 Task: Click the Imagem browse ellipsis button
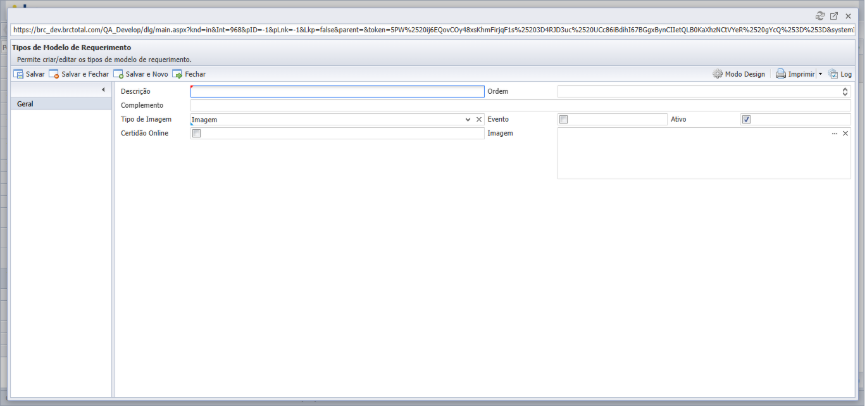[835, 133]
